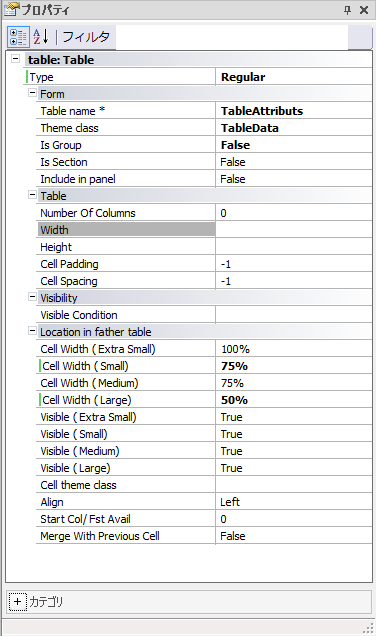The width and height of the screenshot is (376, 636).
Task: Collapse Location in father table section
Action: click(x=32, y=331)
